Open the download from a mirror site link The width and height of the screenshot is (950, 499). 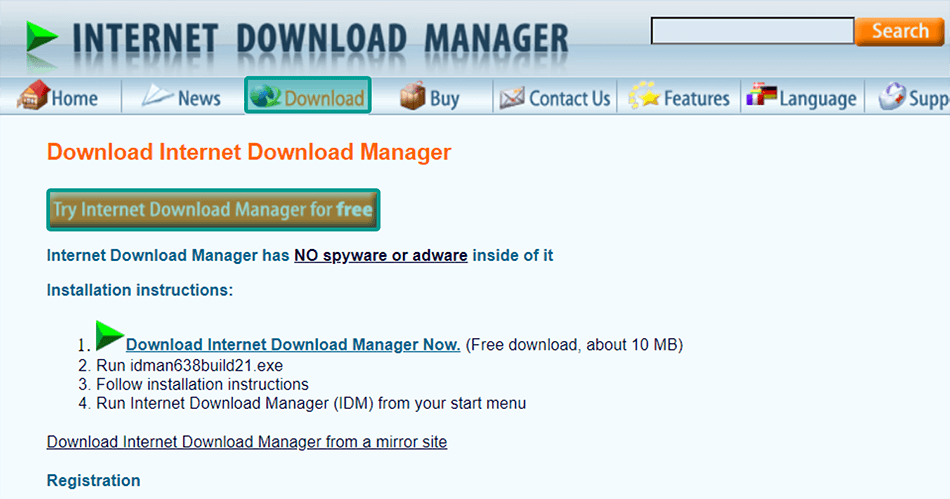click(247, 442)
